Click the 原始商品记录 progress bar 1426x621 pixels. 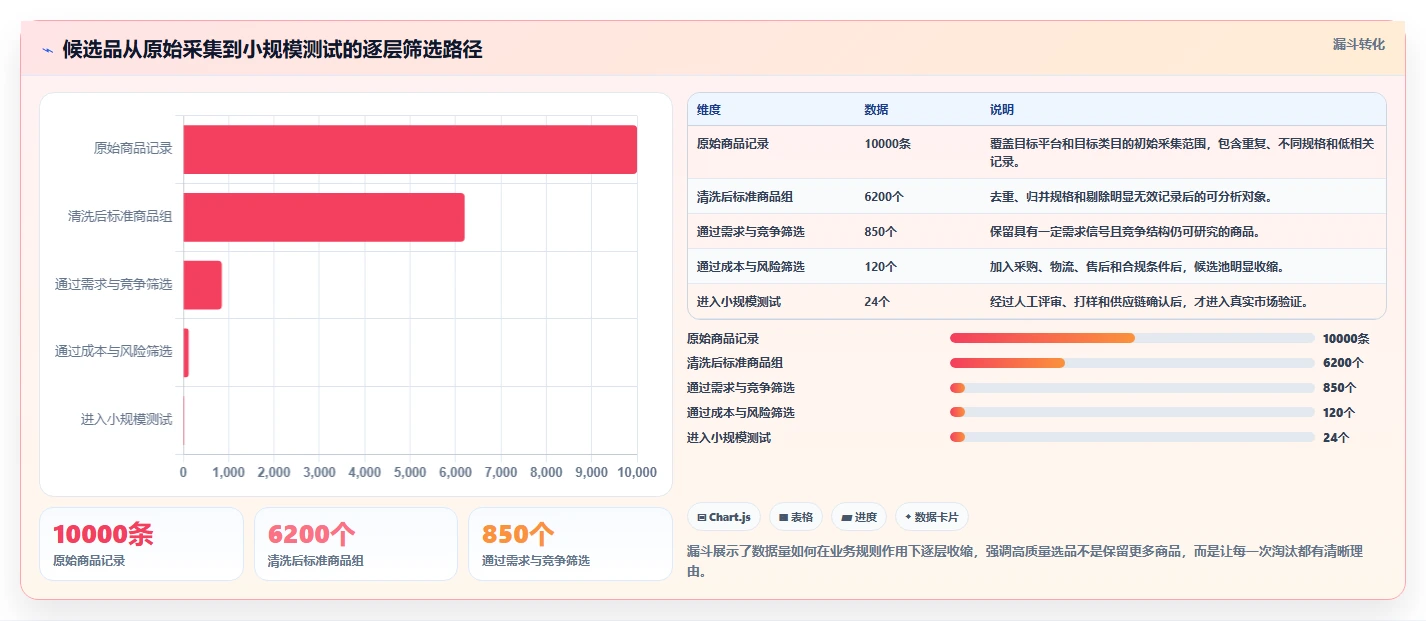pos(1132,338)
